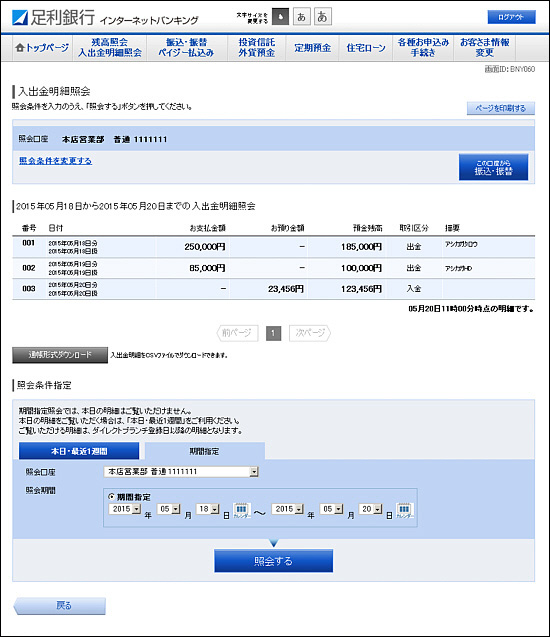Screen dimensions: 550x637
Task: Click balance 185,000円 cell
Action: coord(362,247)
